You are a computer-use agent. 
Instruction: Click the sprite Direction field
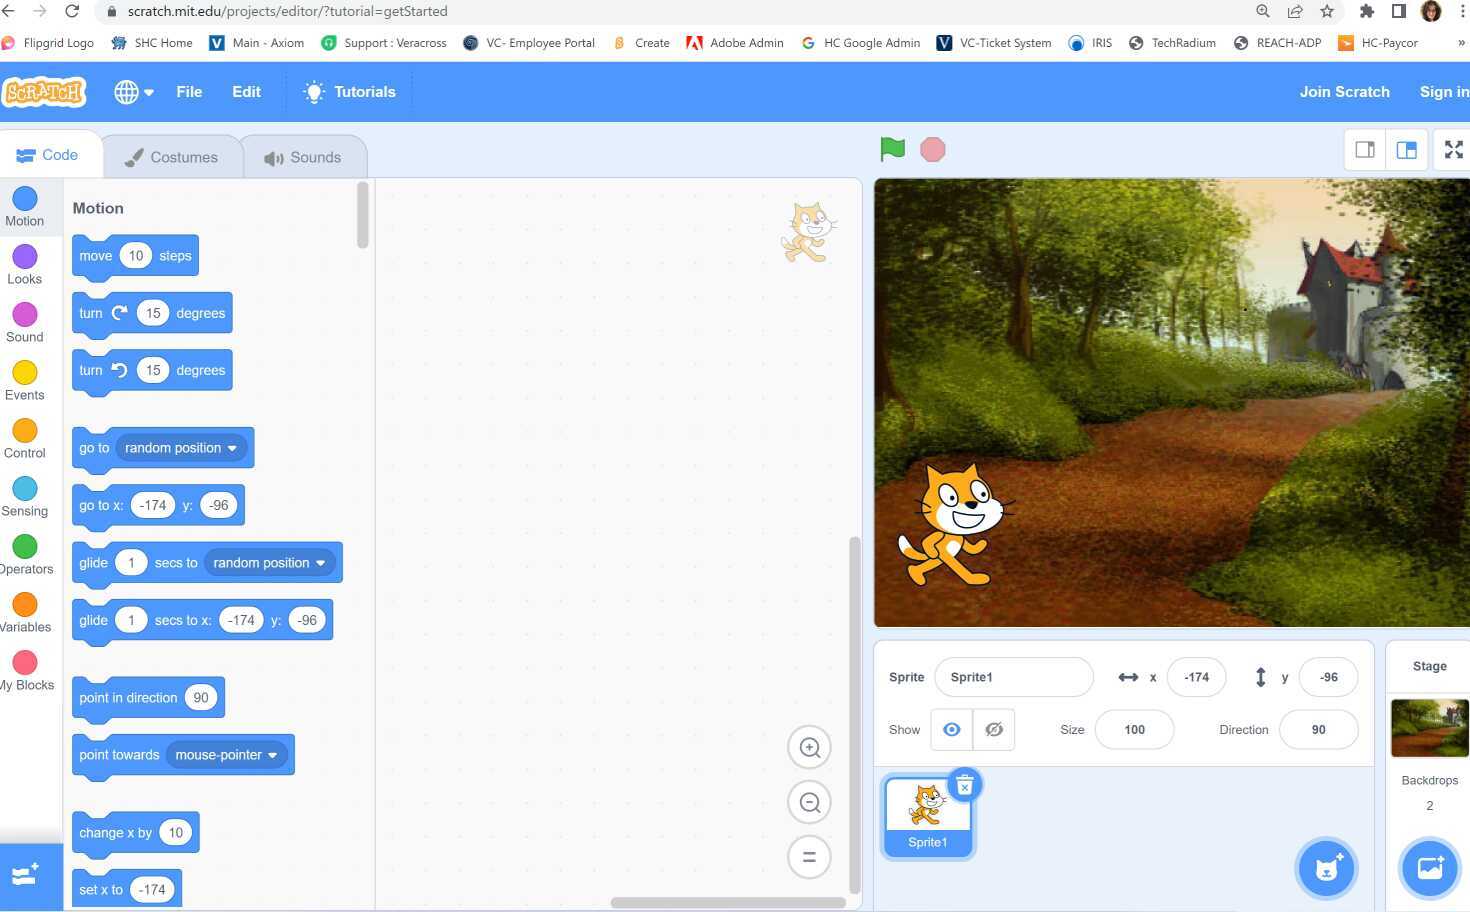1318,730
